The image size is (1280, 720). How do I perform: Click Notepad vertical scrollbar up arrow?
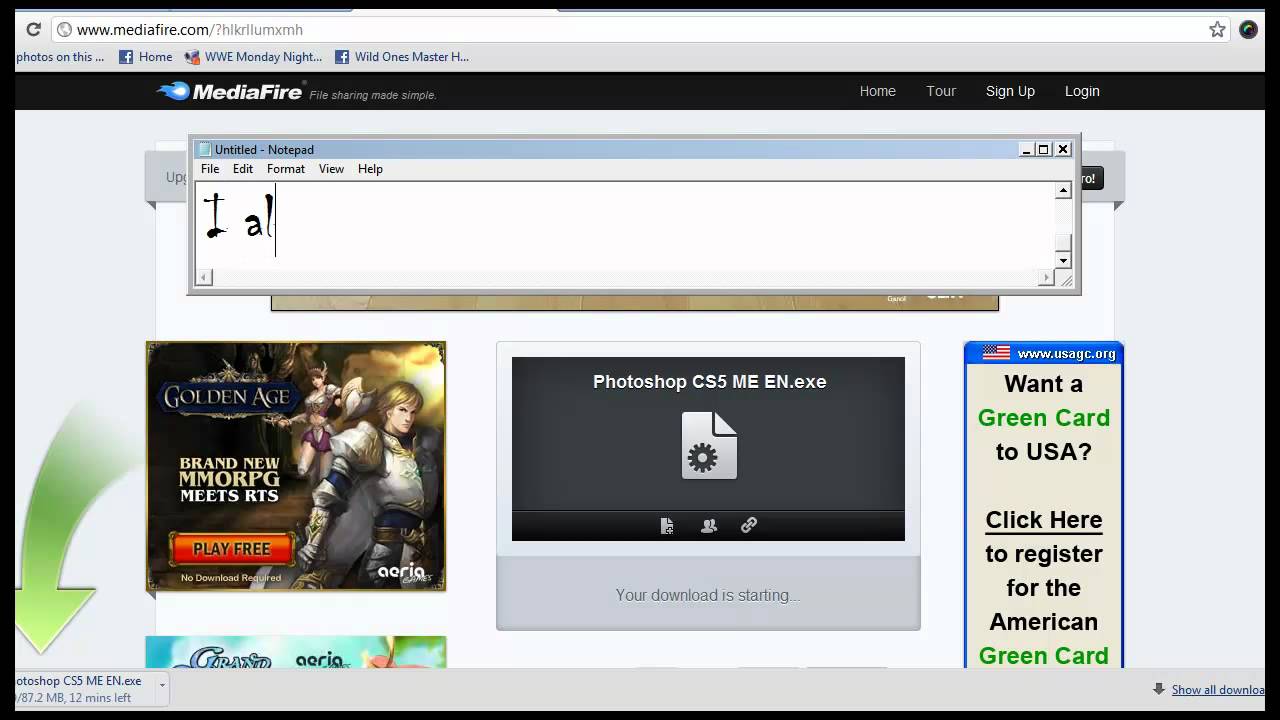(x=1063, y=190)
